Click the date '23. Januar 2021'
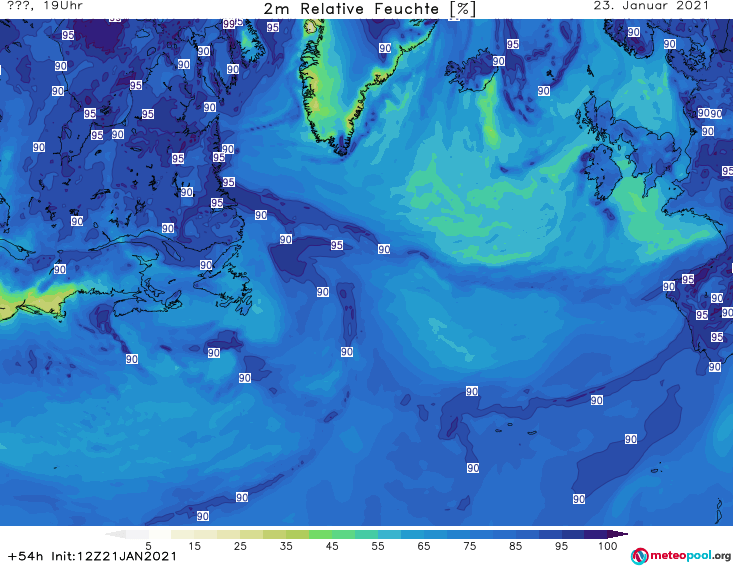 tap(651, 6)
